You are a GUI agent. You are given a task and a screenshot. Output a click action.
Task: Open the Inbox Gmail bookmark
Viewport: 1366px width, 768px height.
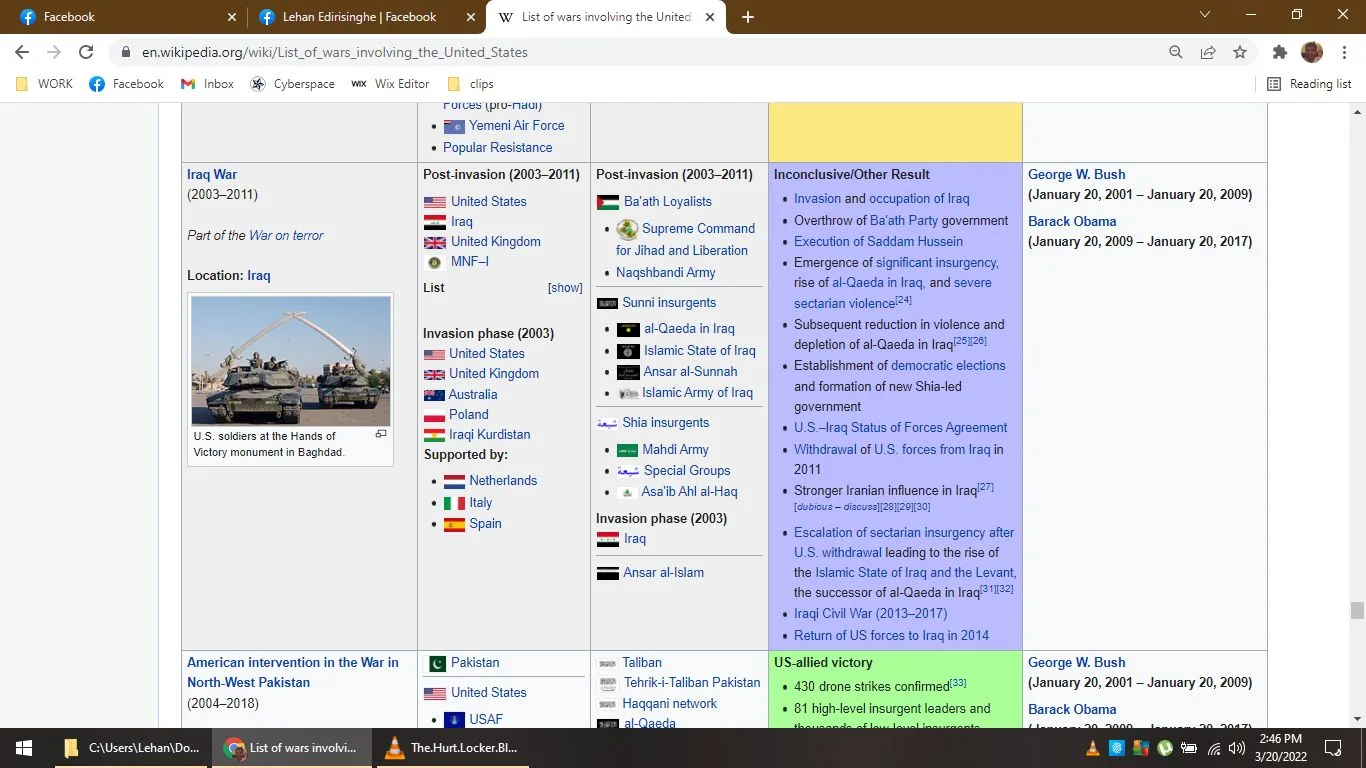[x=207, y=84]
